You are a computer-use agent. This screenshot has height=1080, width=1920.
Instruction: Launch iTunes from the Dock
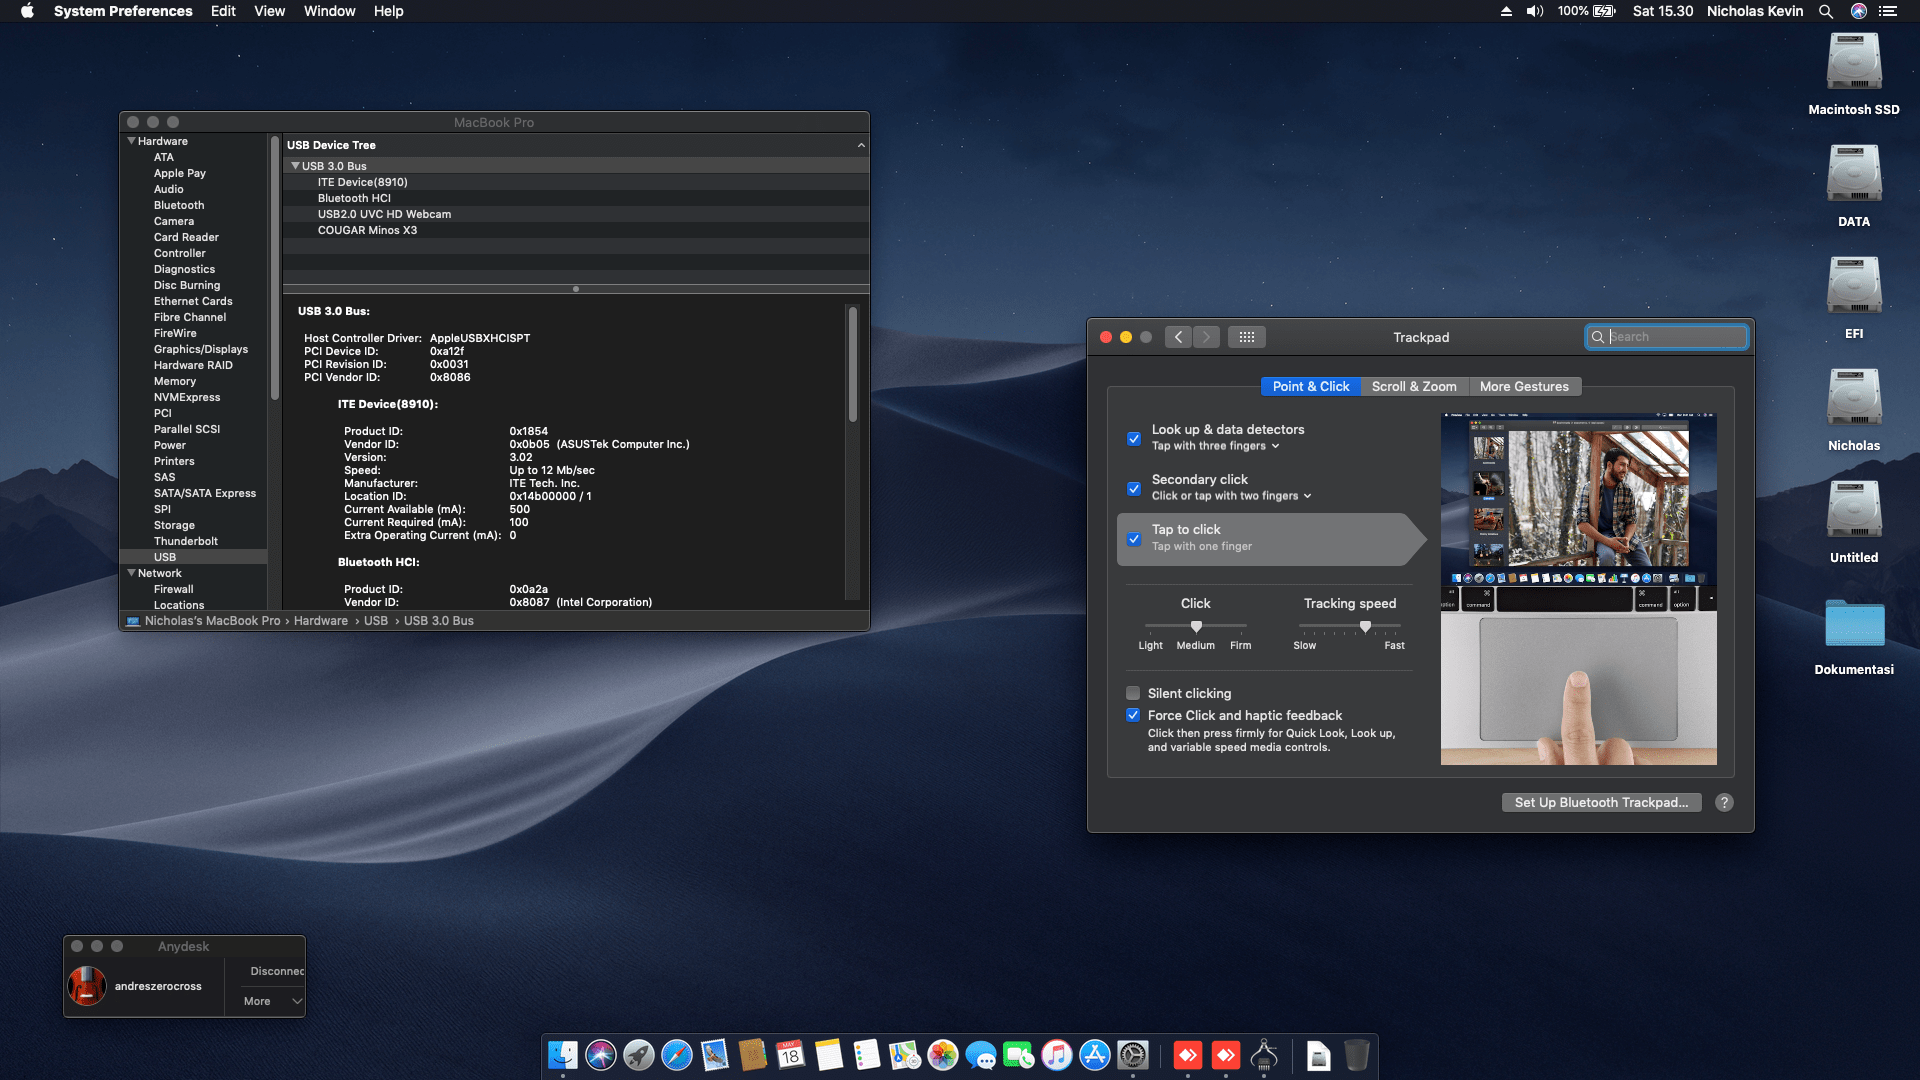(1055, 1057)
